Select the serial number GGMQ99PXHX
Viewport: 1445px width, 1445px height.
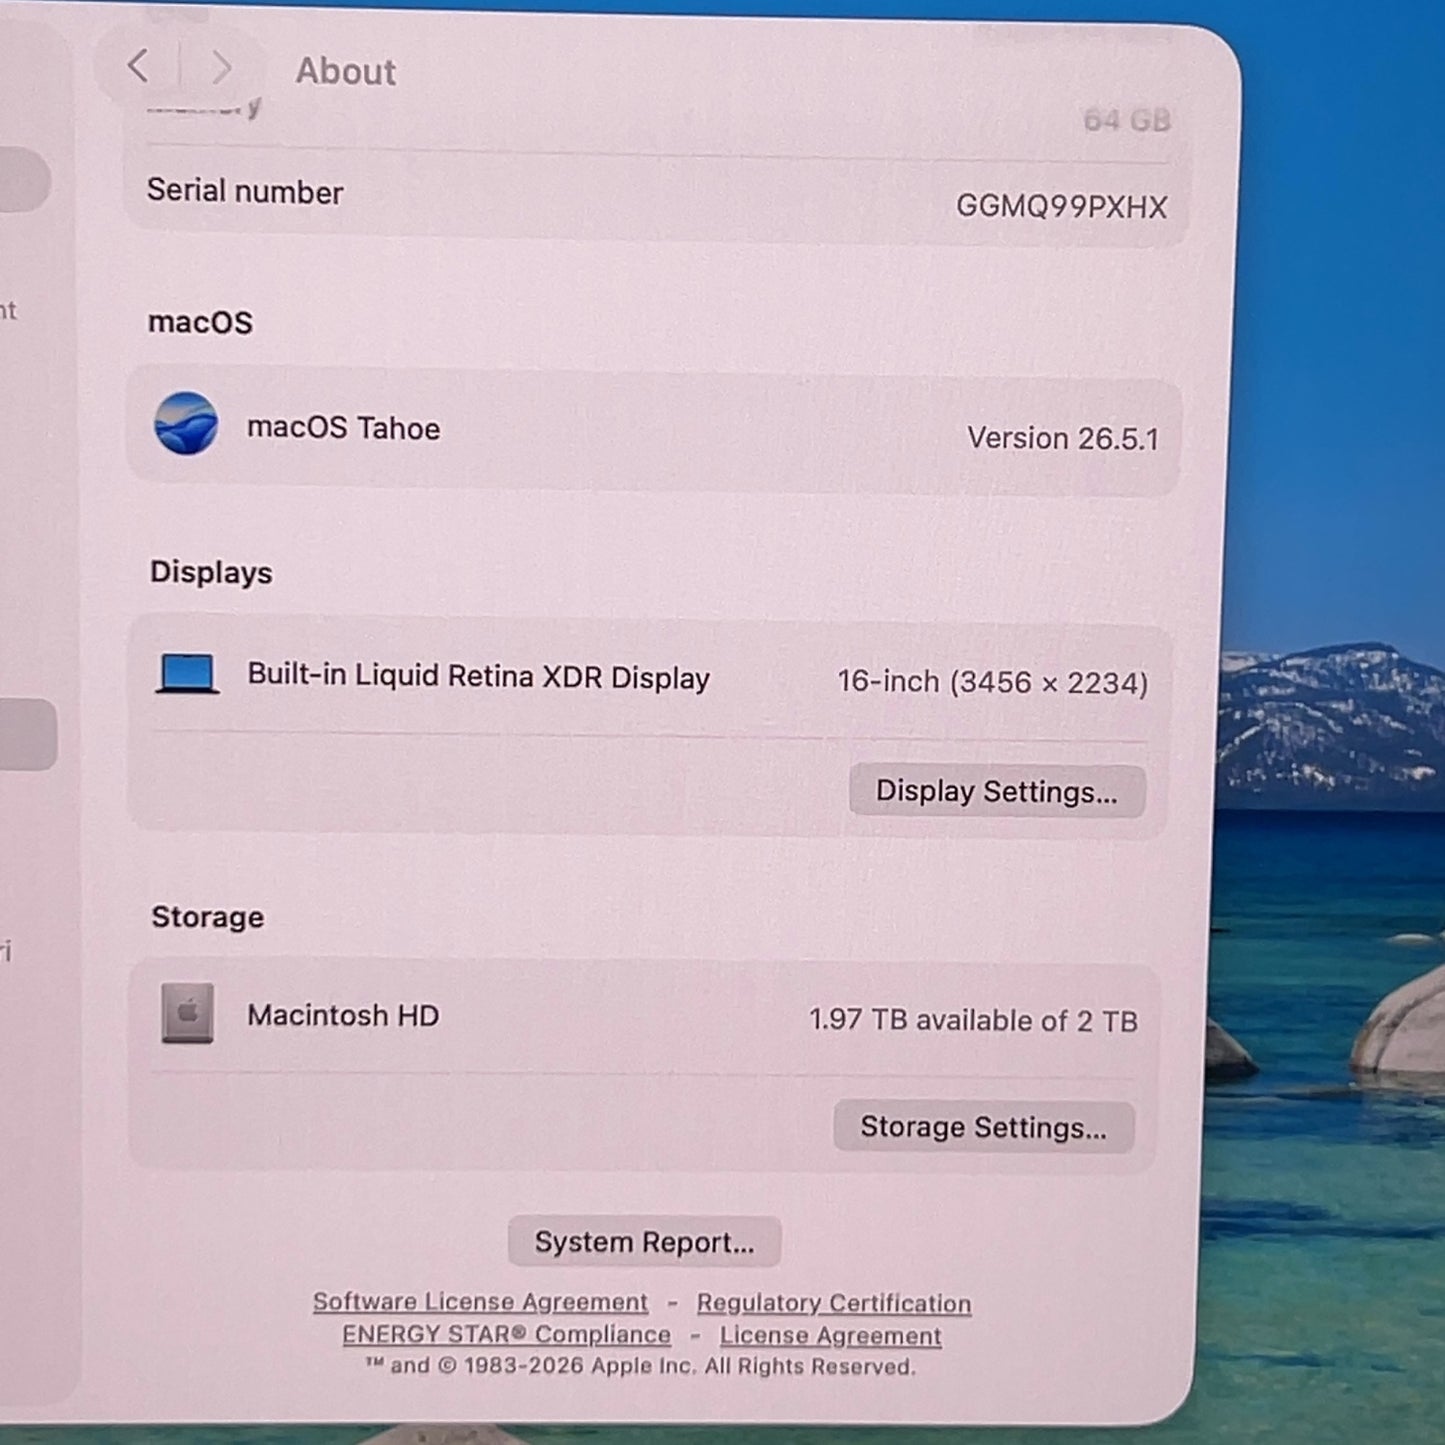1061,206
